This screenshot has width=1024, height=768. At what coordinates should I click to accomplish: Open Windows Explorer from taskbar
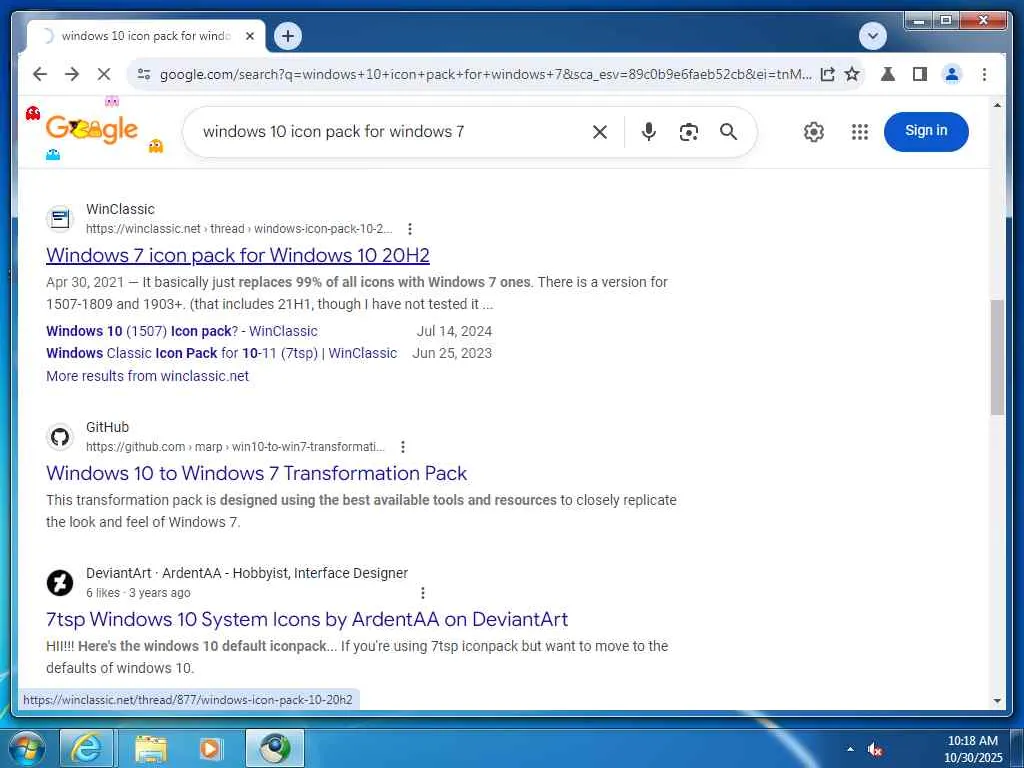[151, 748]
